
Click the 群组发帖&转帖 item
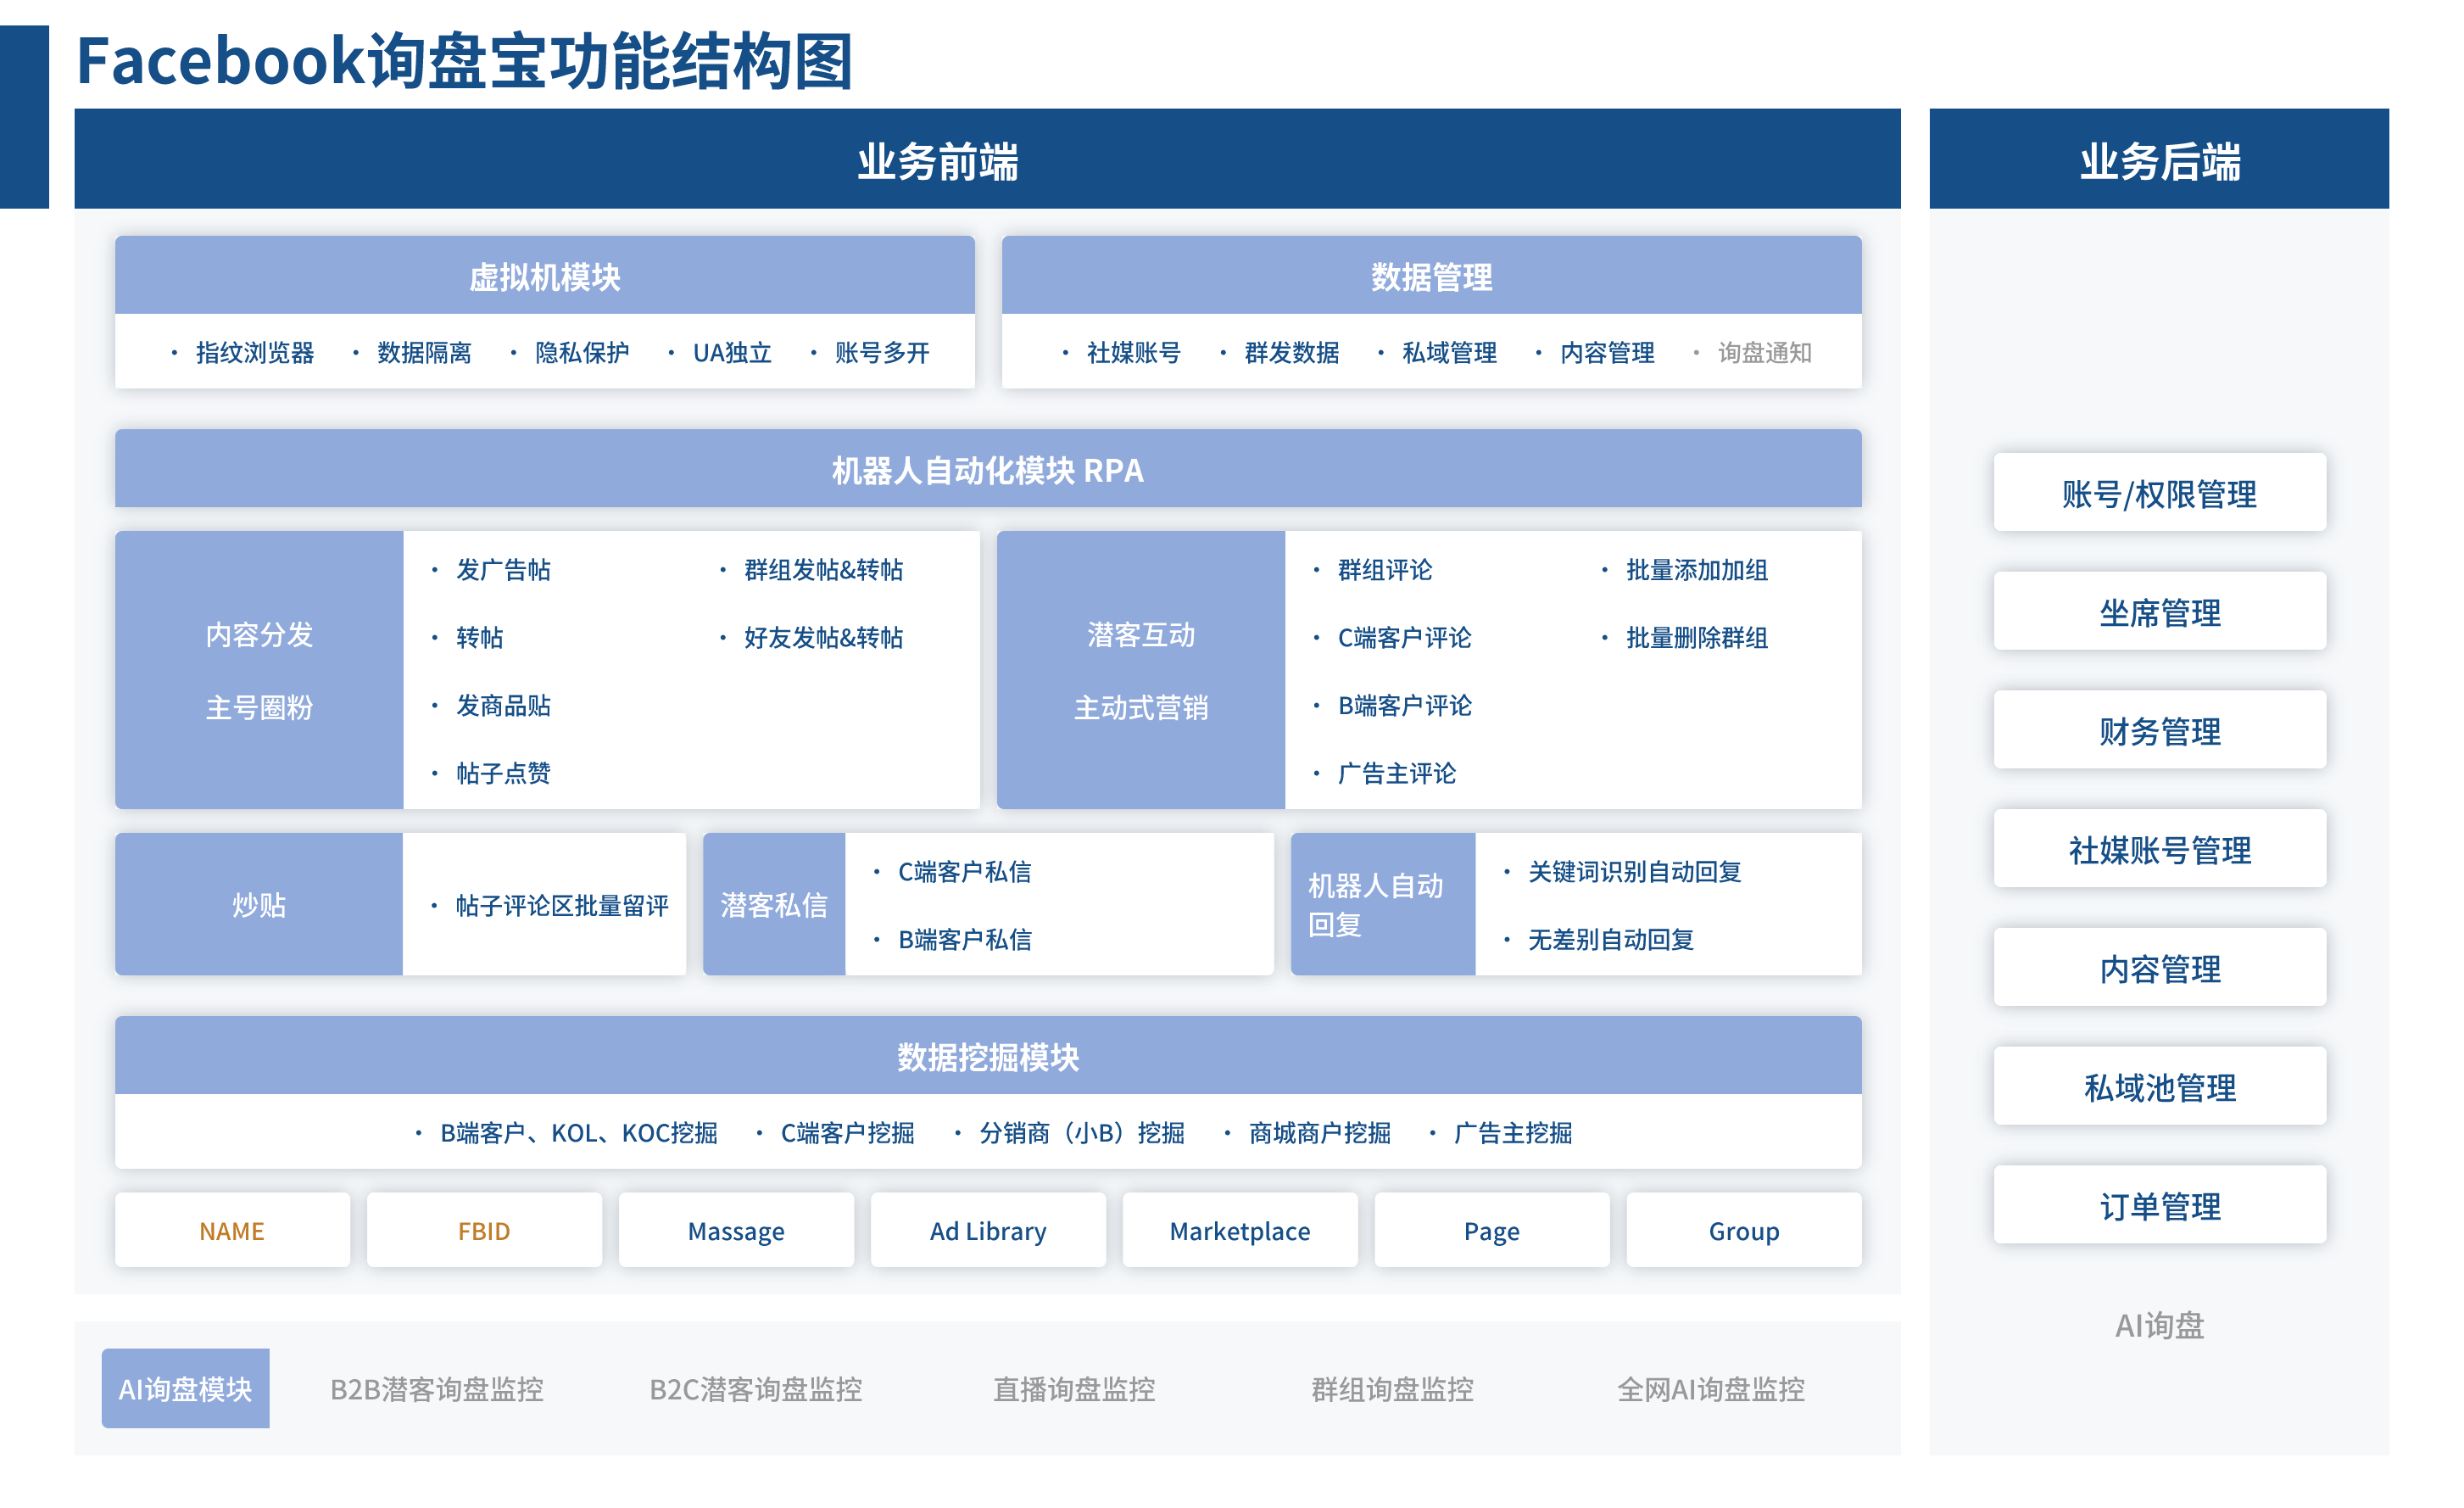pyautogui.click(x=823, y=570)
